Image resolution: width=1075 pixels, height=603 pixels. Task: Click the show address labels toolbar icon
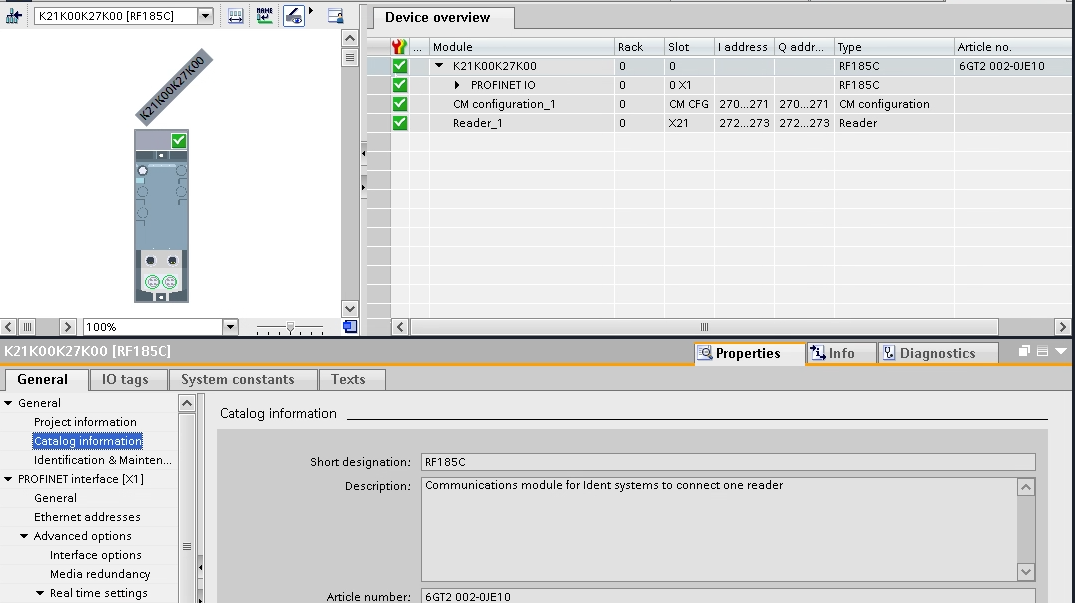pyautogui.click(x=235, y=16)
